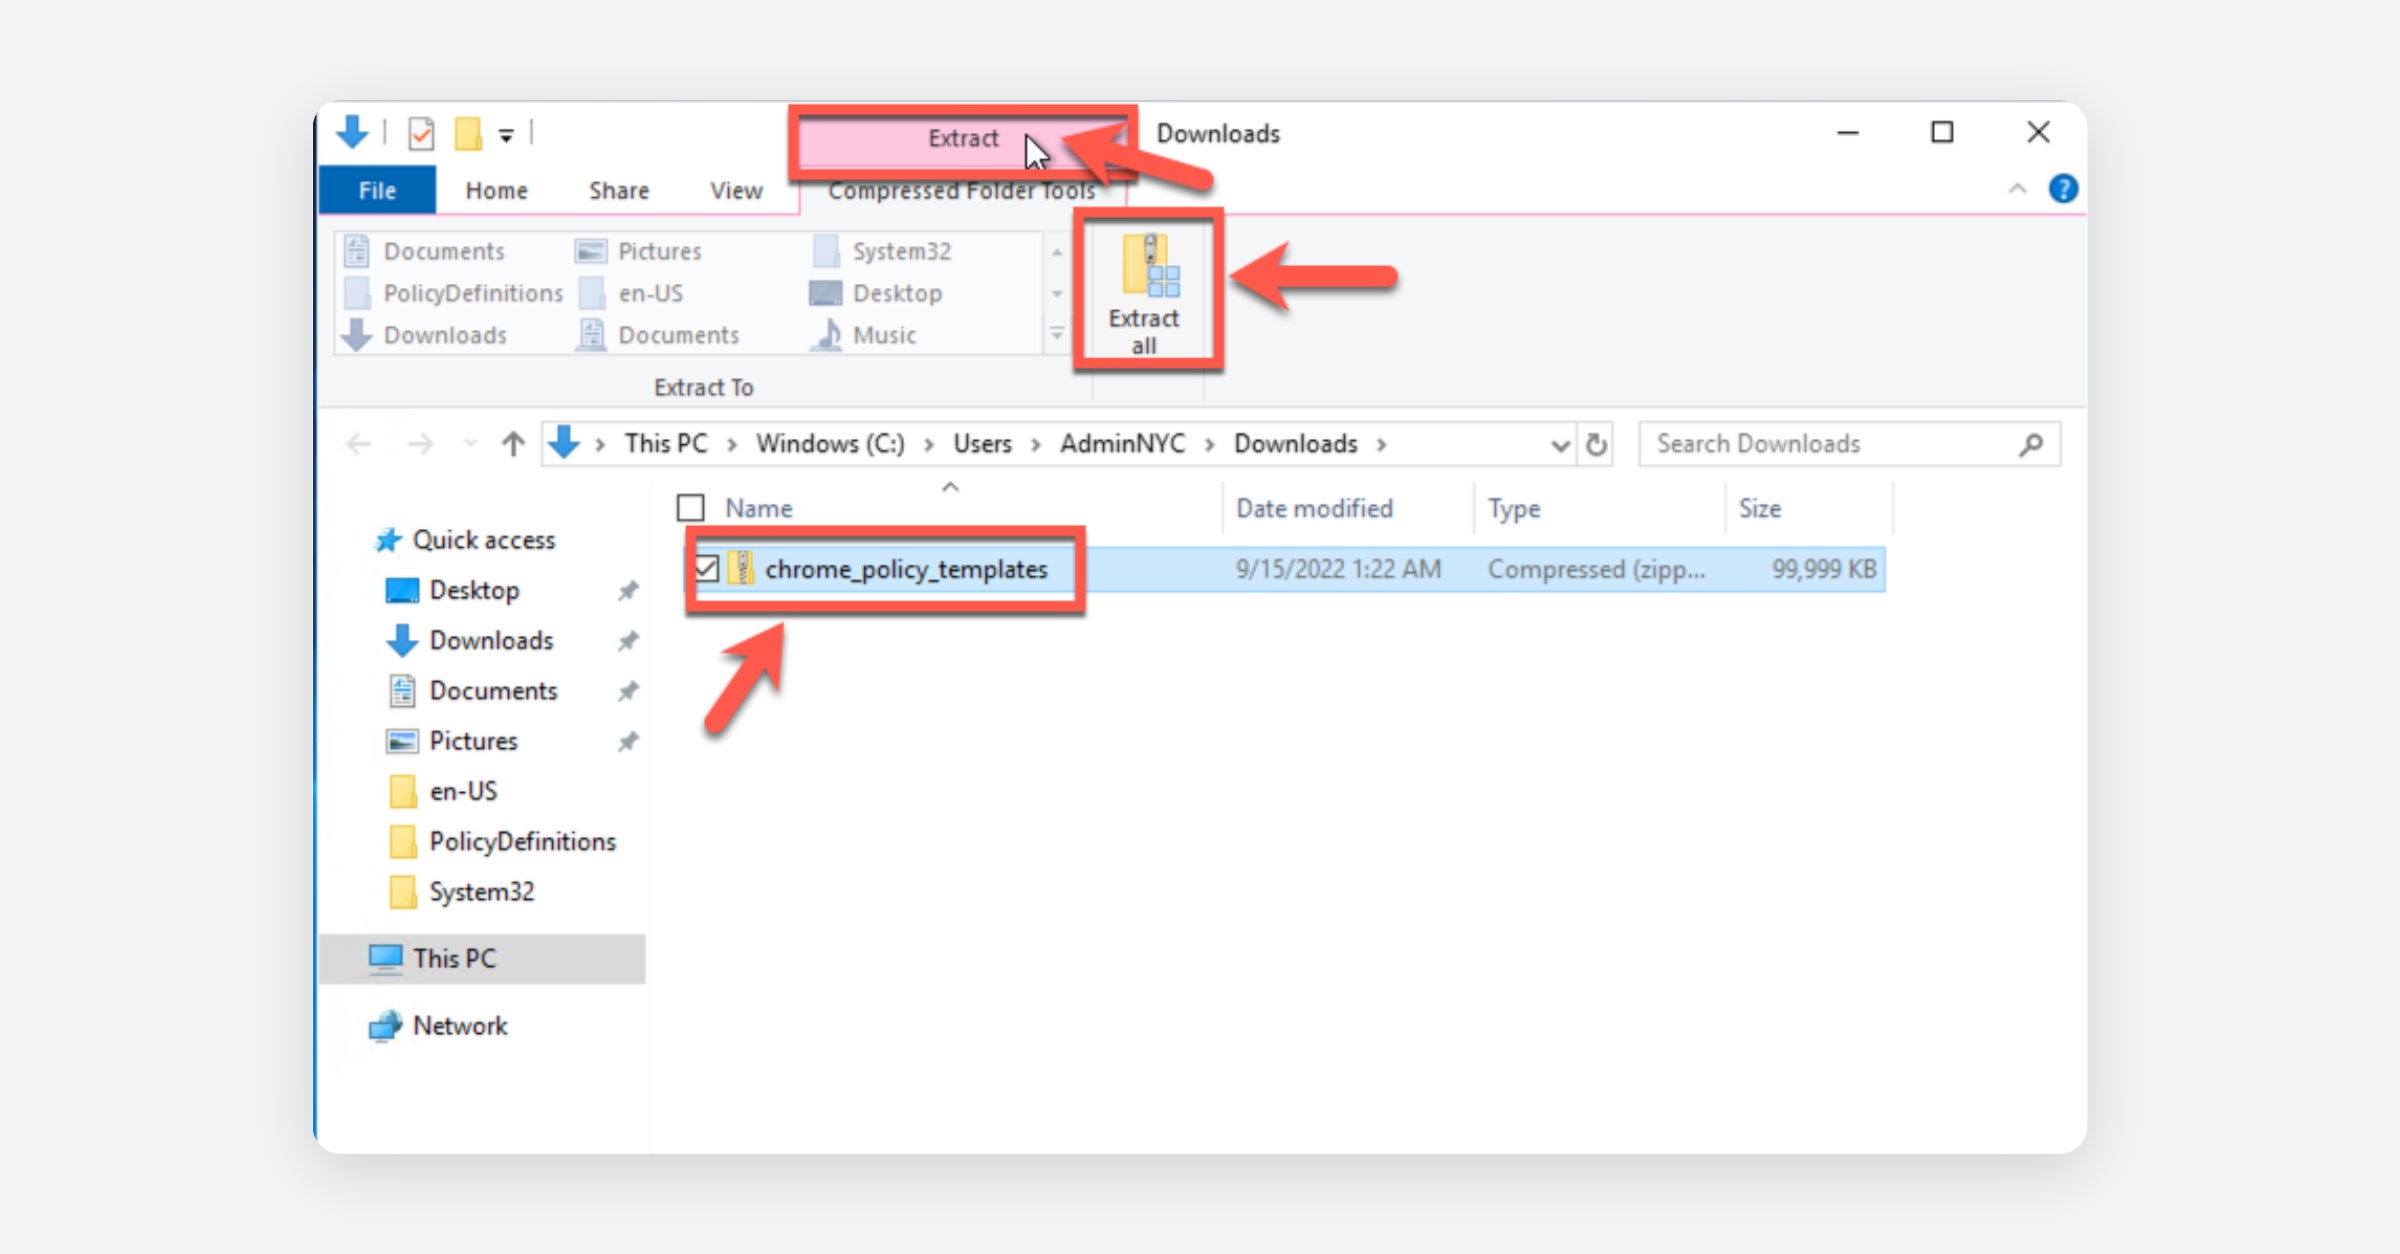This screenshot has height=1254, width=2400.
Task: Switch to the View ribbon tab
Action: (736, 190)
